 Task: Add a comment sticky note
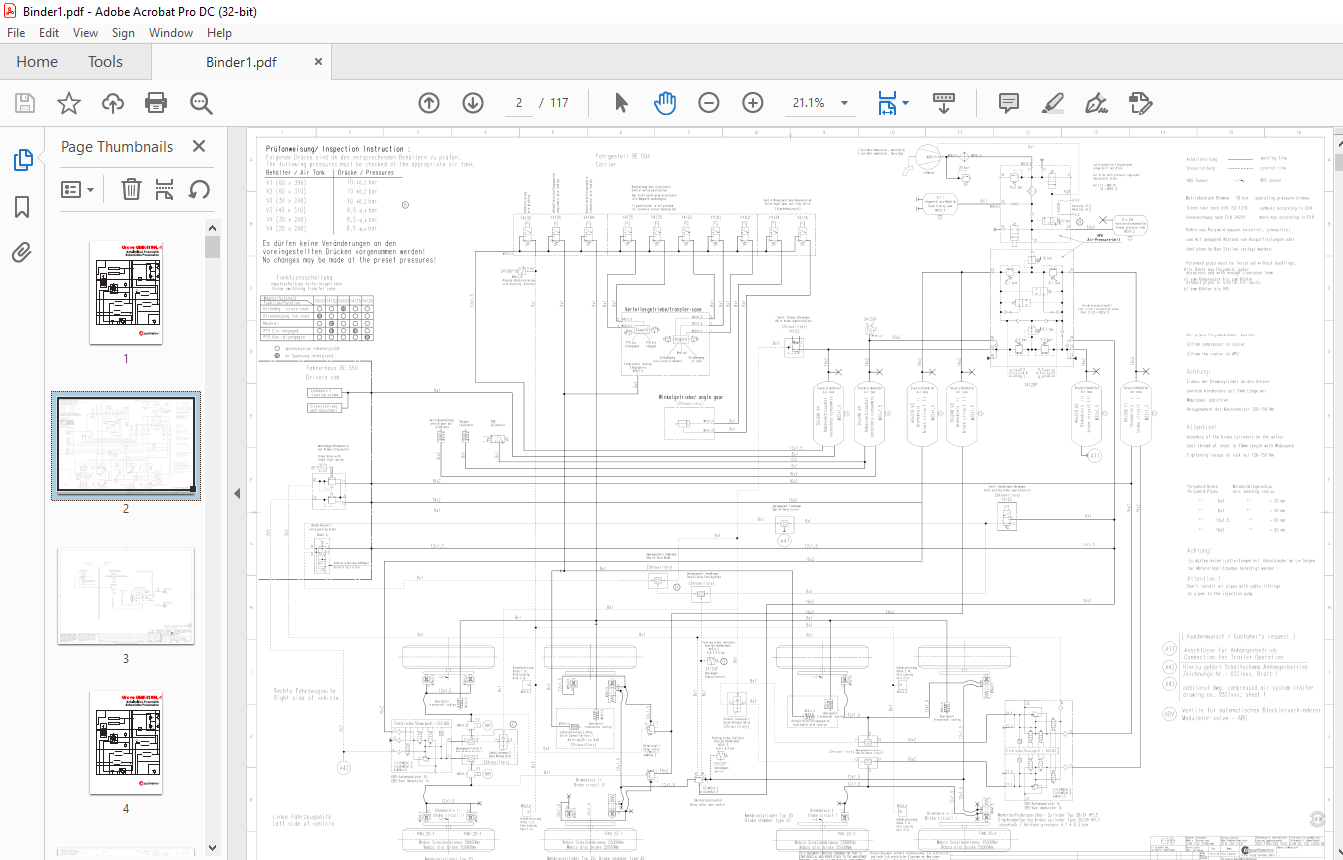pyautogui.click(x=1008, y=103)
